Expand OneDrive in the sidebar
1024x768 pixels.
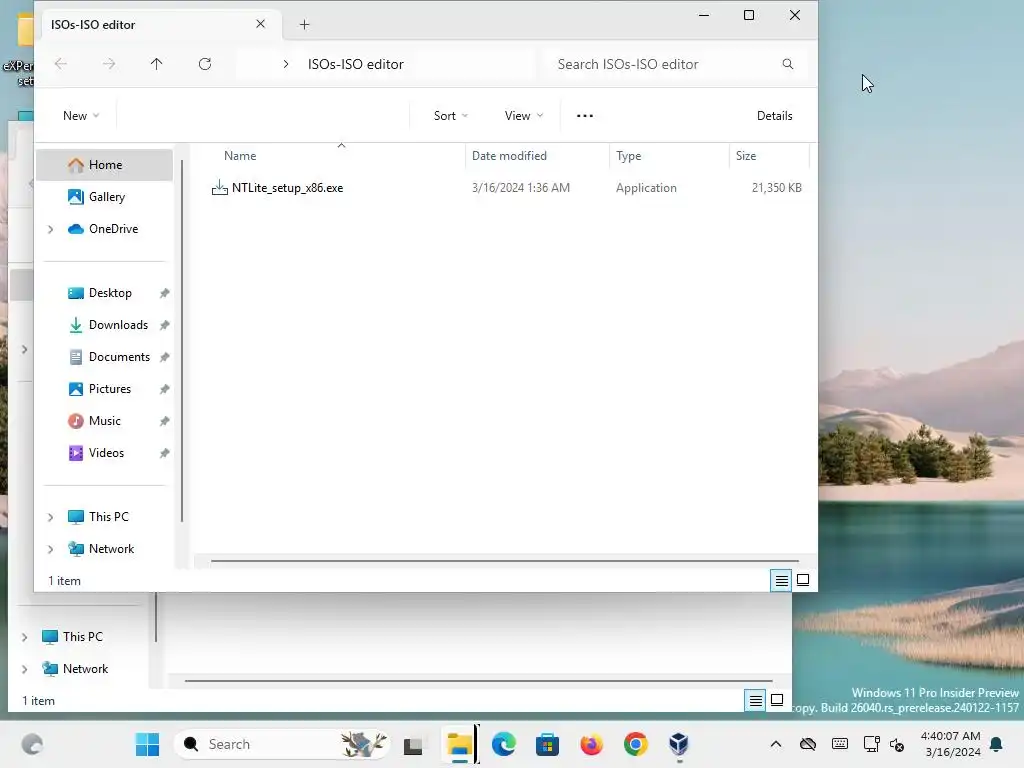(50, 229)
